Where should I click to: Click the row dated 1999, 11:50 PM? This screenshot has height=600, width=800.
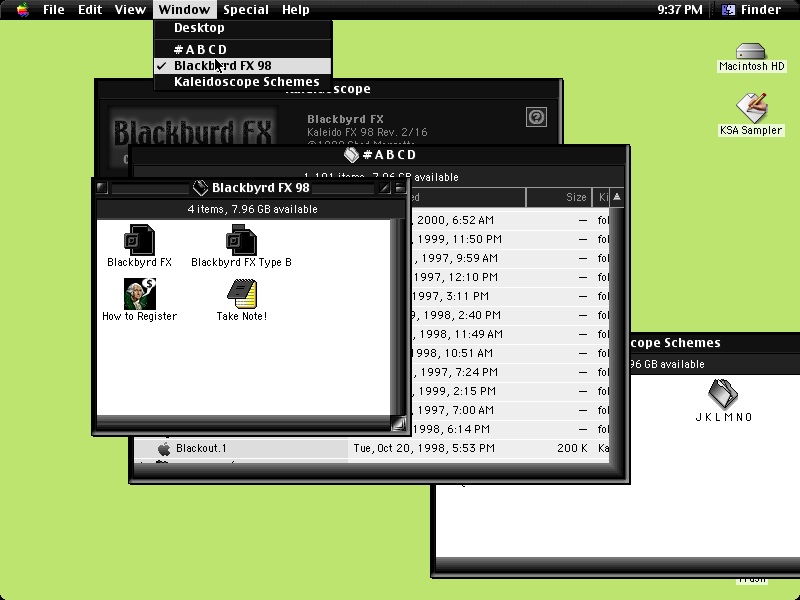[x=509, y=239]
